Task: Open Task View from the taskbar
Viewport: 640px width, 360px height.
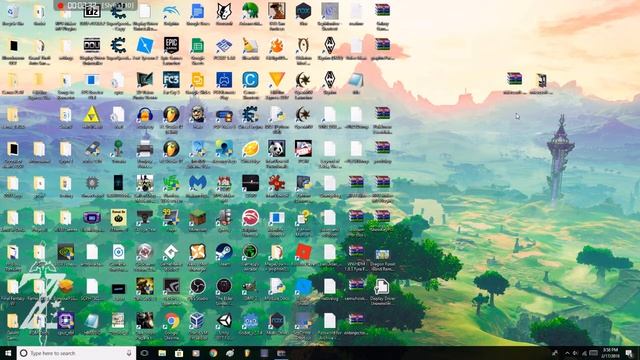Action: click(x=144, y=353)
